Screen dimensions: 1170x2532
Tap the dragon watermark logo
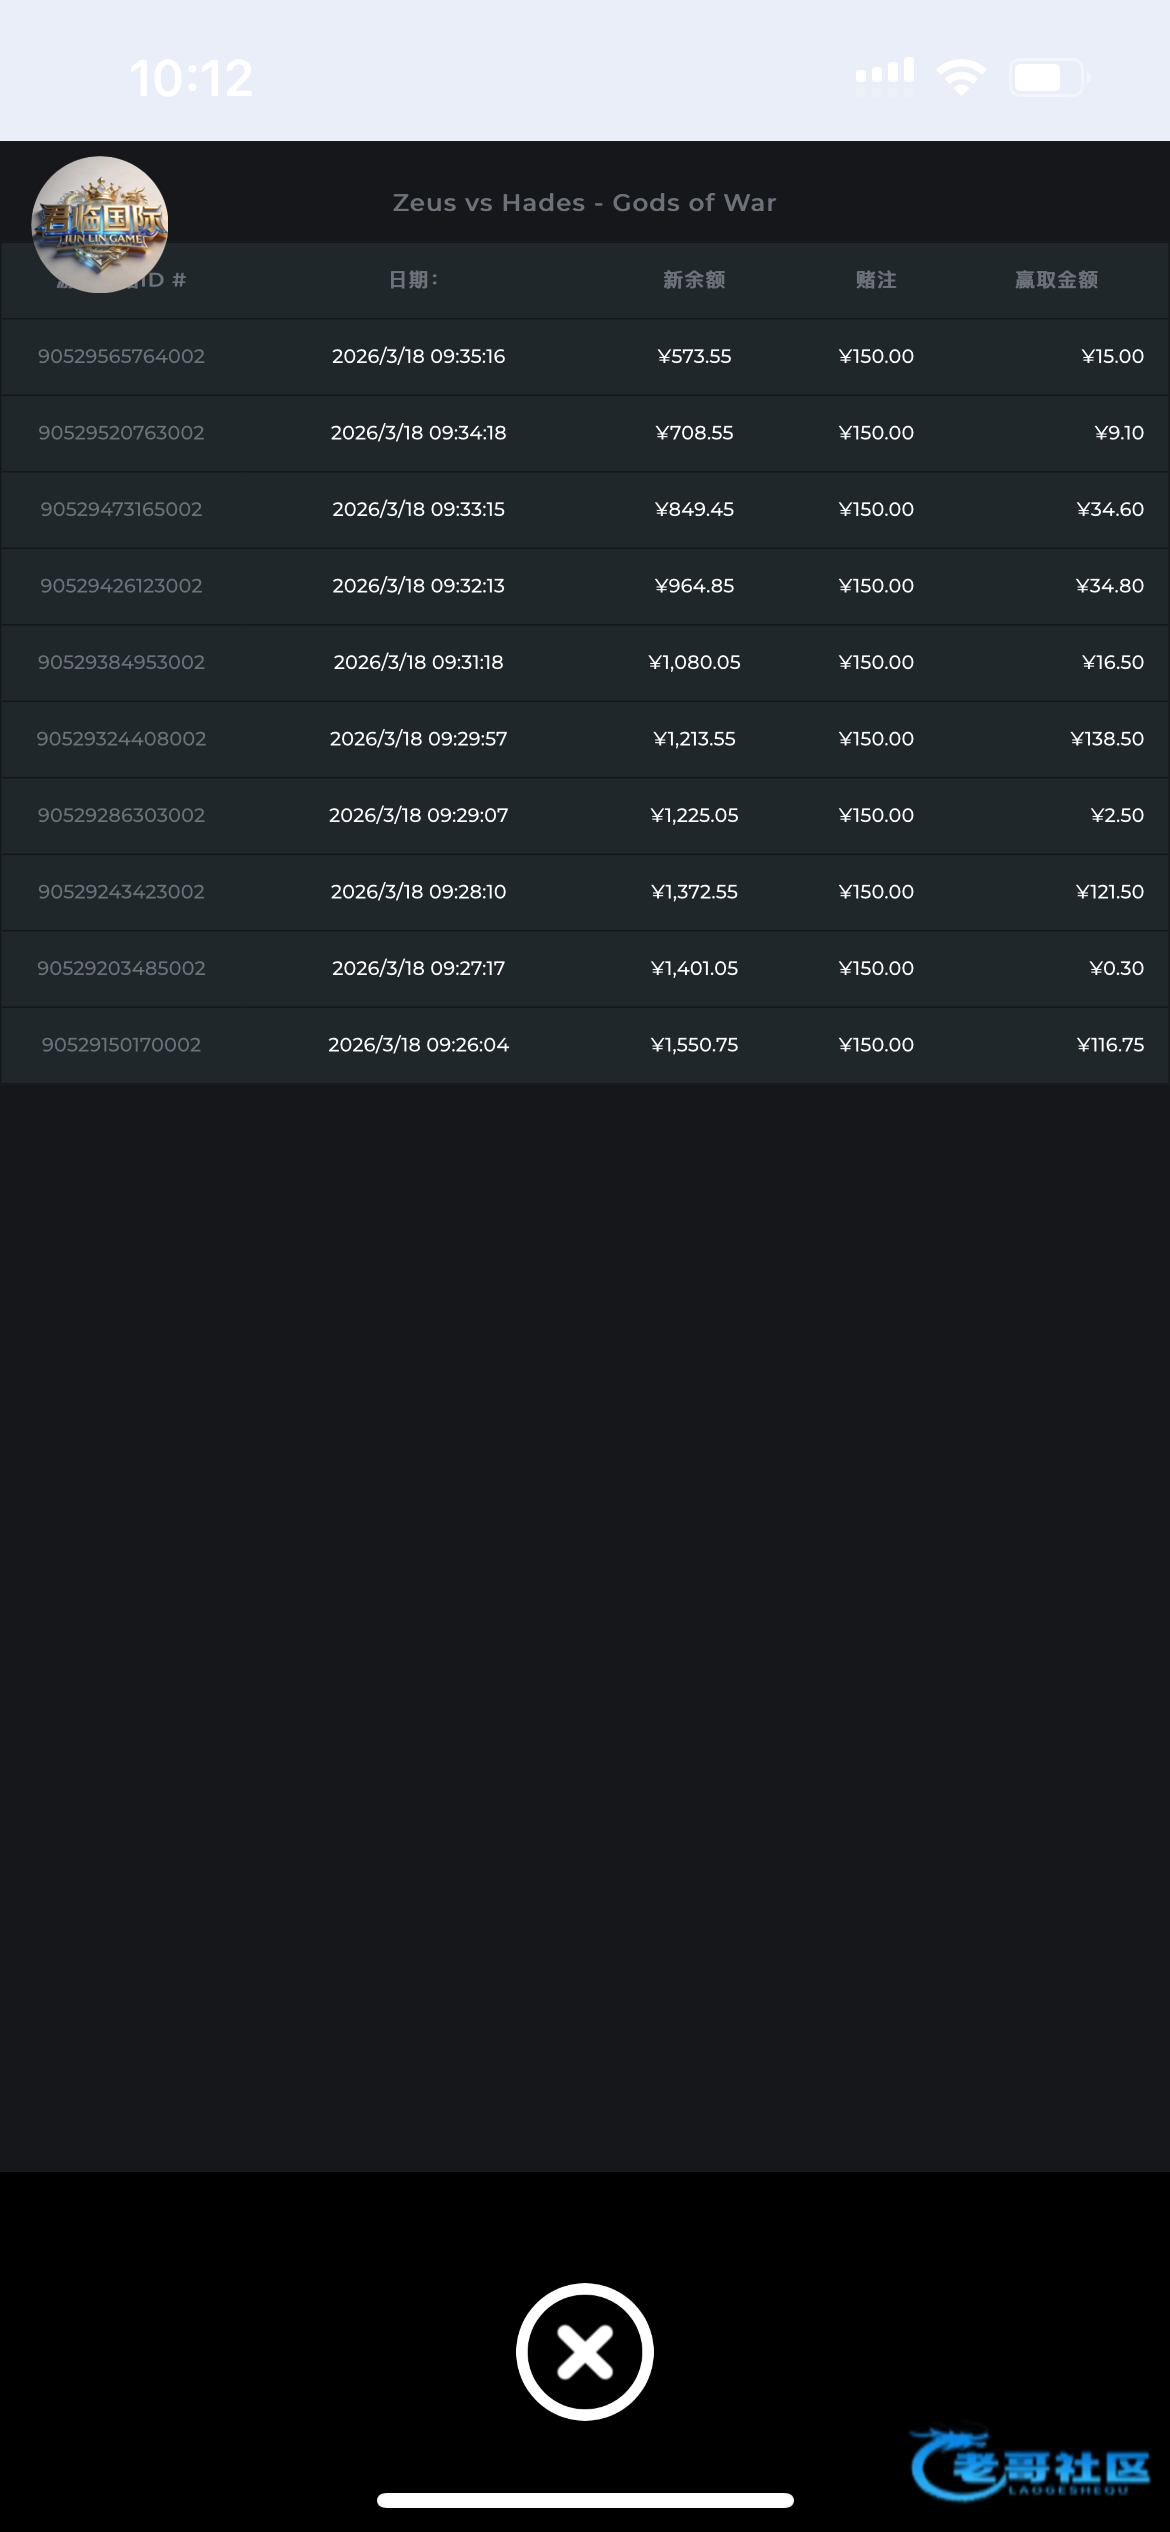point(1030,2465)
